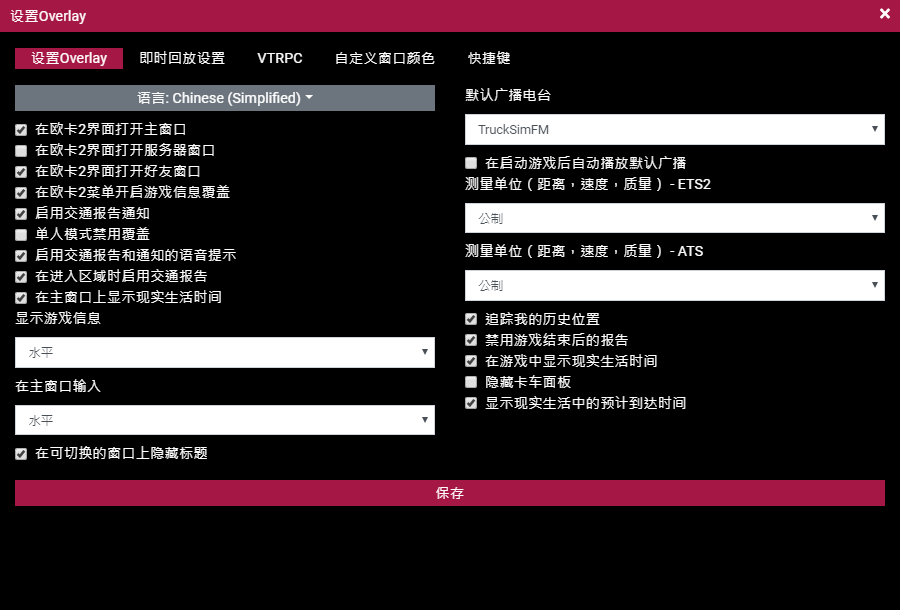Viewport: 900px width, 610px height.
Task: Open the ATS 测量单位 dropdown
Action: pyautogui.click(x=675, y=285)
